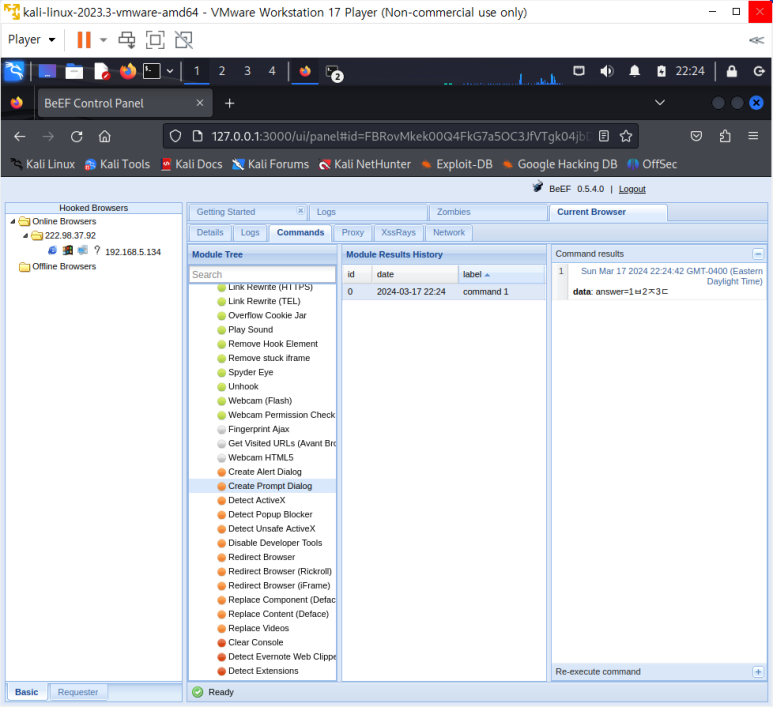Viewport: 773px width, 707px height.
Task: Select the Redirect Browser (Rickroll) module
Action: coord(280,572)
